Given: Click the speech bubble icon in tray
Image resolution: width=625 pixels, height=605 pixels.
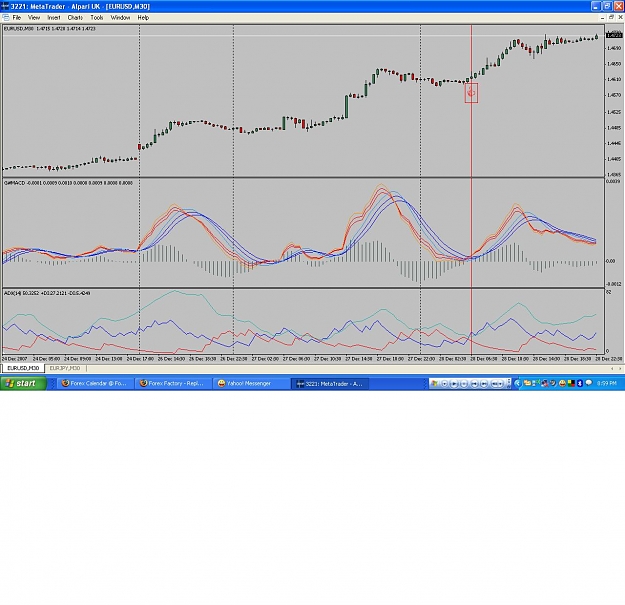Looking at the screenshot, I should pos(588,383).
